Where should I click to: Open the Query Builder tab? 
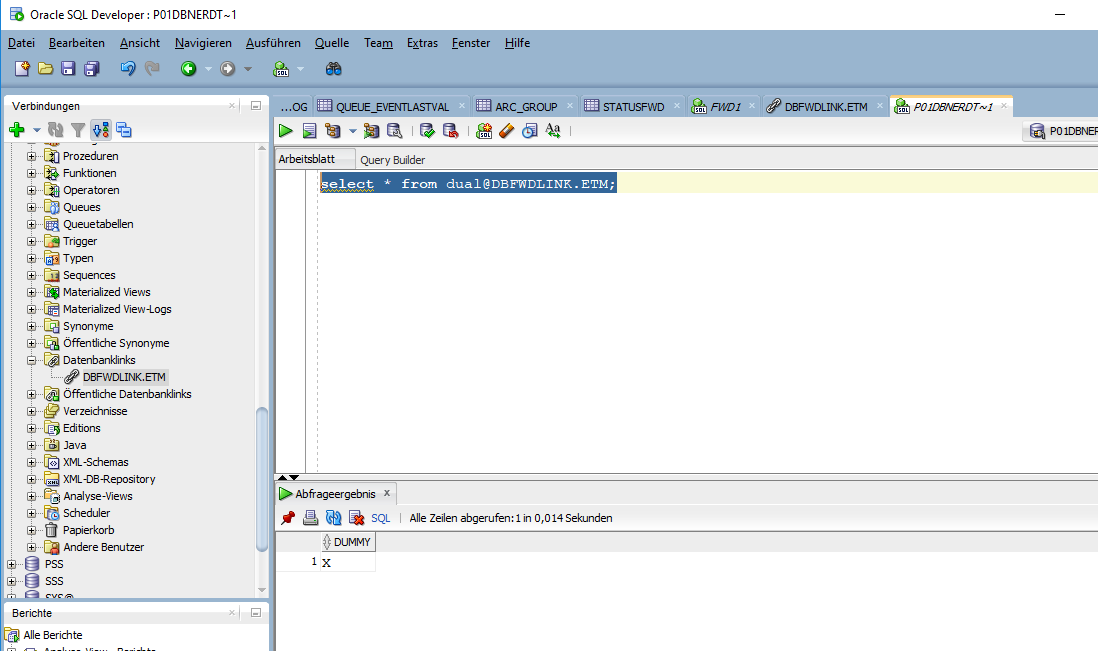[x=392, y=160]
